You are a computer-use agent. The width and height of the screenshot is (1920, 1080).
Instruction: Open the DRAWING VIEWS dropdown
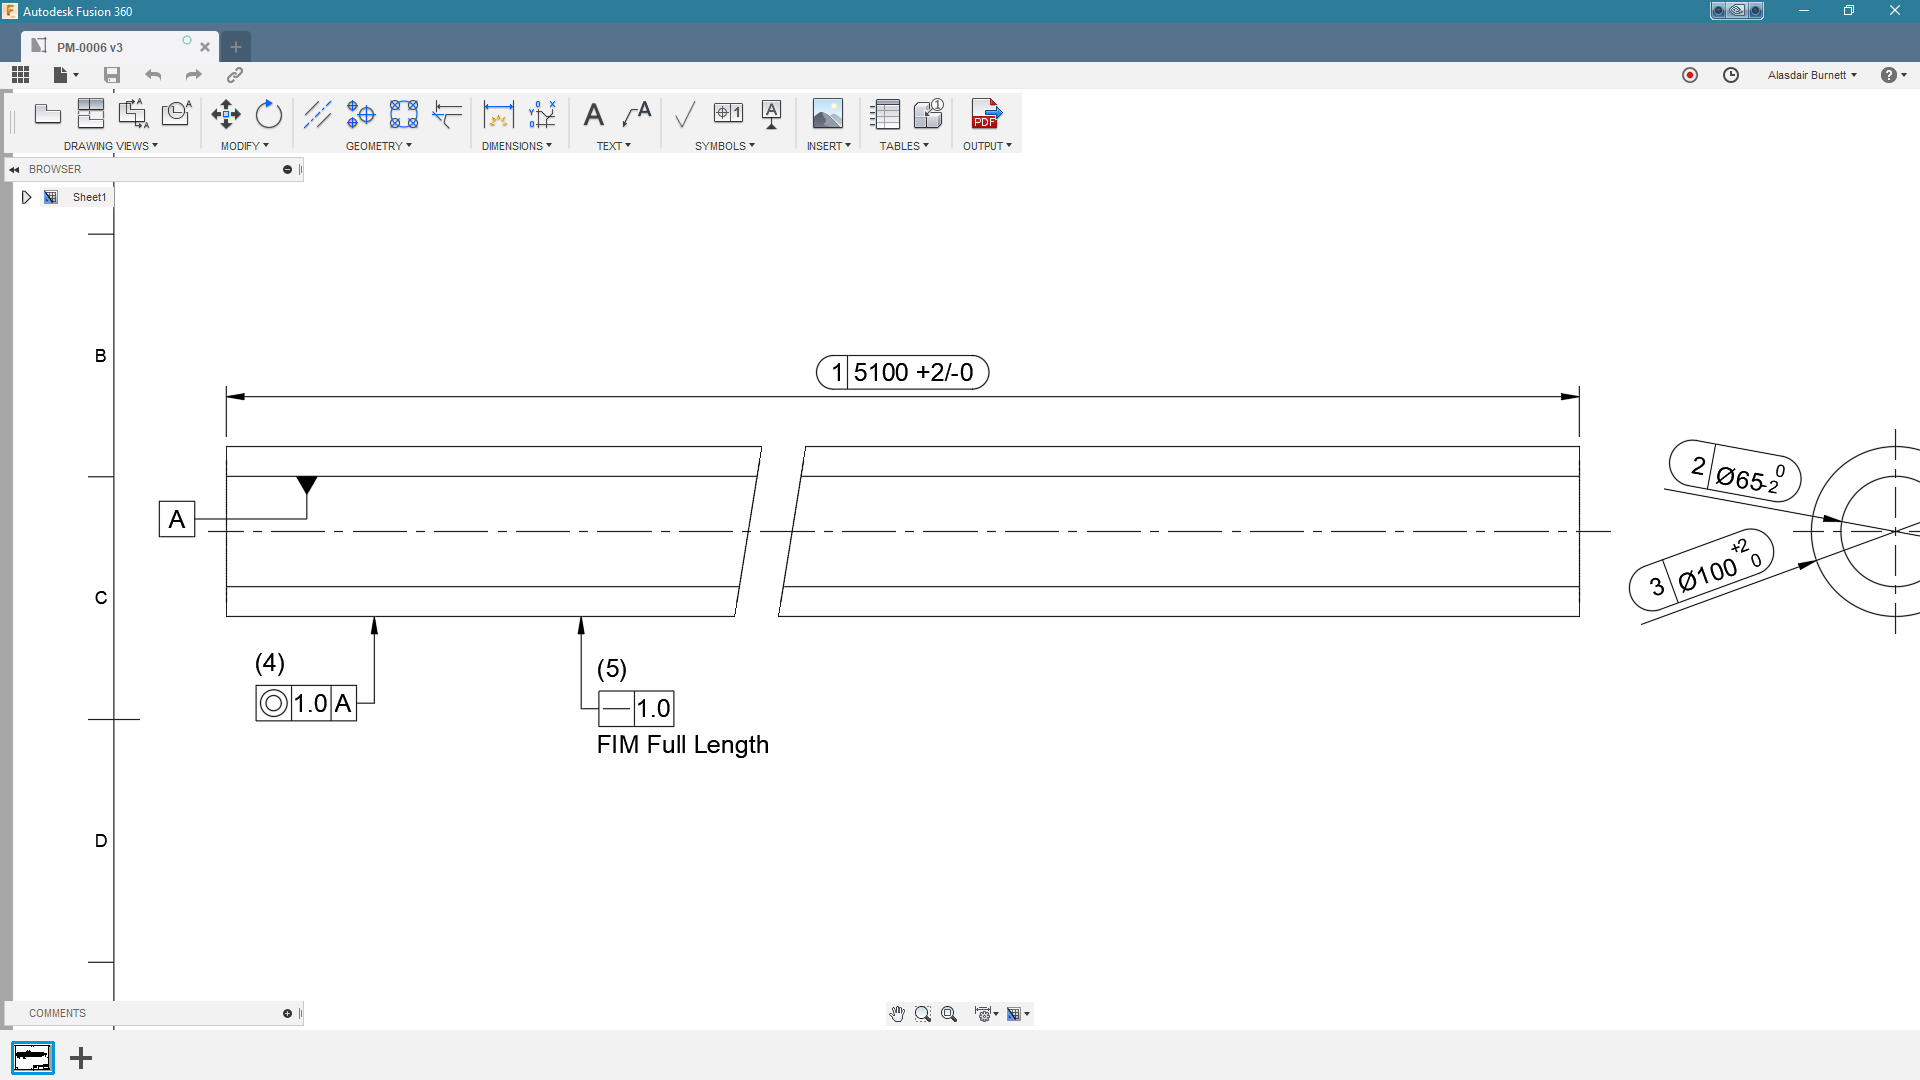pos(111,145)
